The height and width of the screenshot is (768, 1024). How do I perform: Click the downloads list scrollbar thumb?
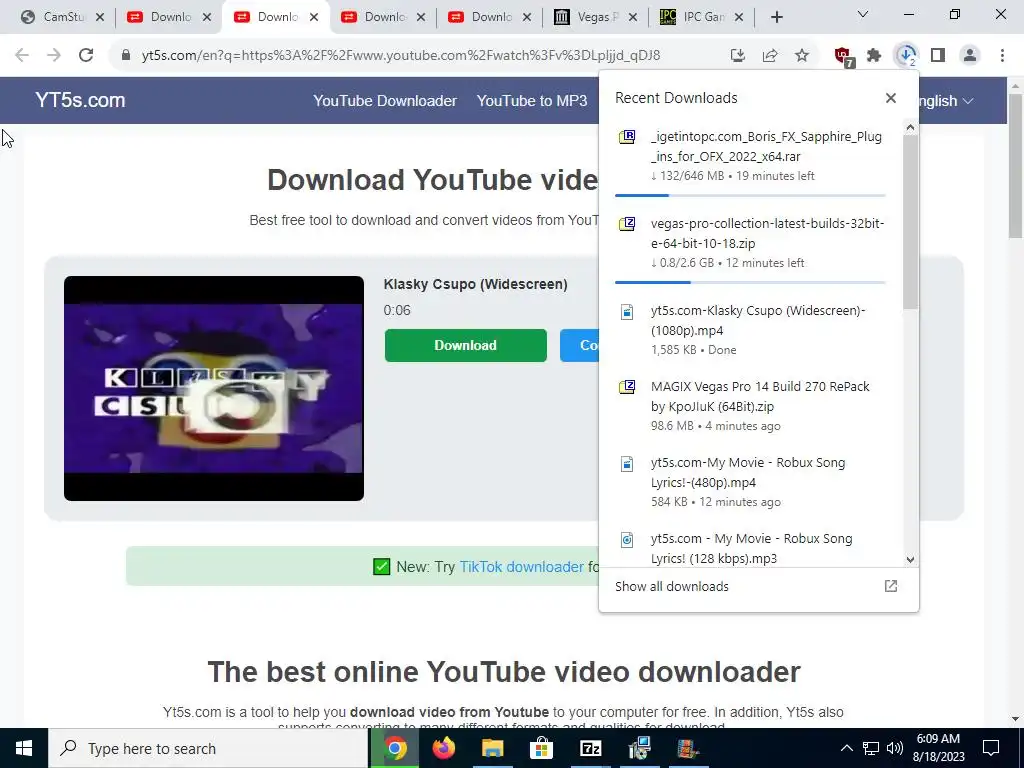coord(910,222)
